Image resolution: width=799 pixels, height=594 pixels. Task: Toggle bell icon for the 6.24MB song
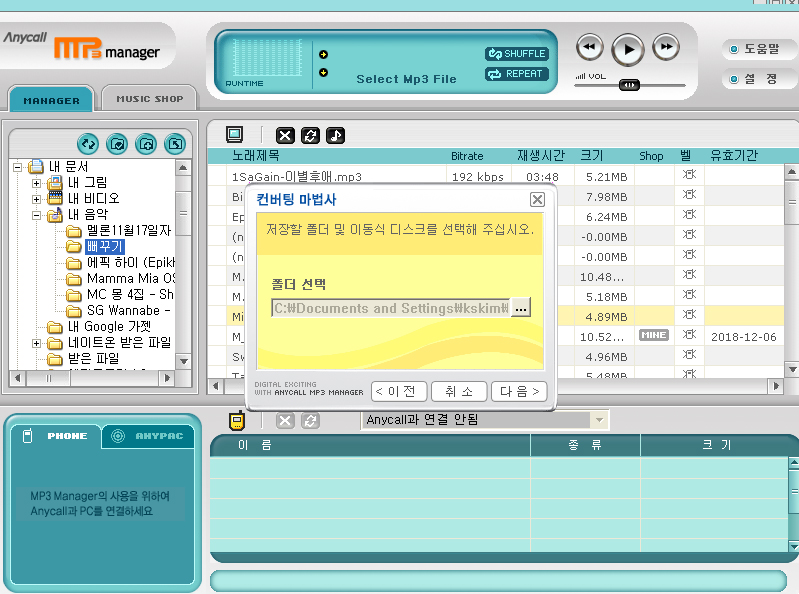tap(689, 214)
